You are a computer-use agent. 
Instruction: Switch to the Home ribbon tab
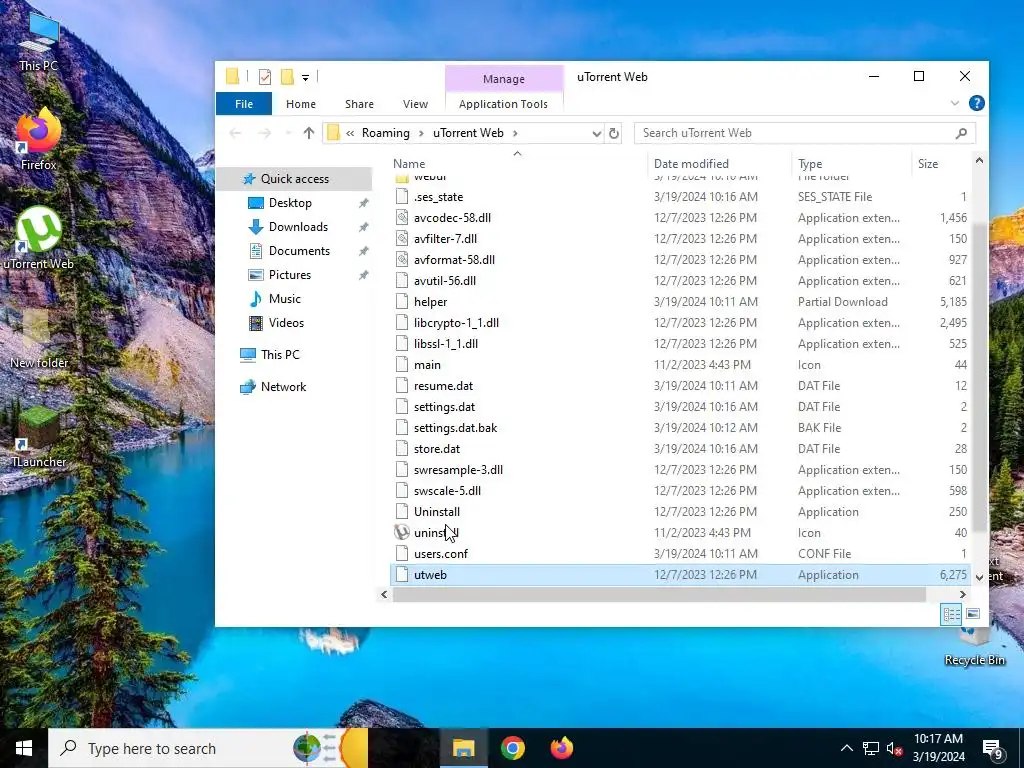click(300, 104)
